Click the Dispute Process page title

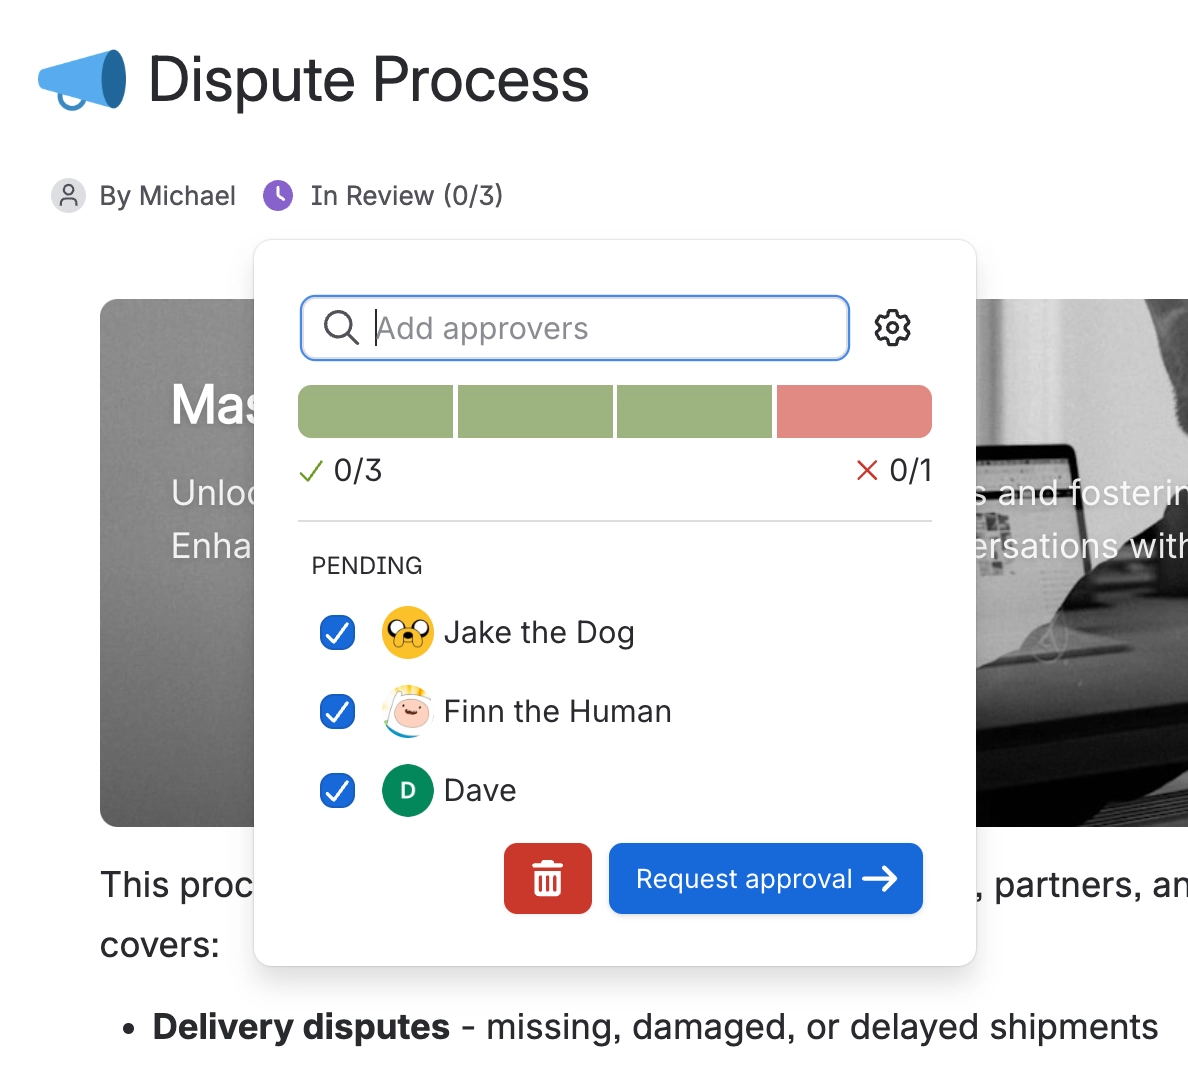368,80
